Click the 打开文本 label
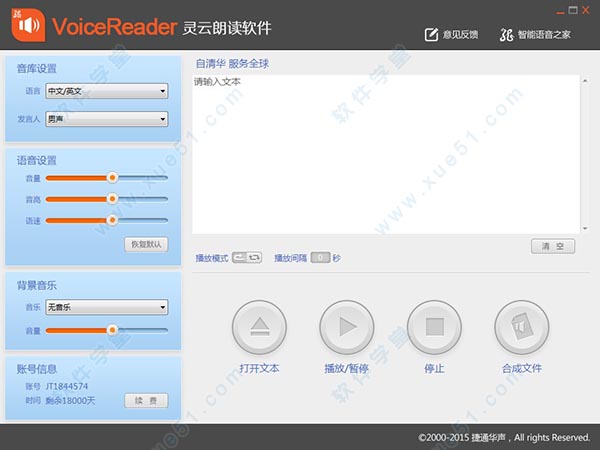 click(259, 368)
